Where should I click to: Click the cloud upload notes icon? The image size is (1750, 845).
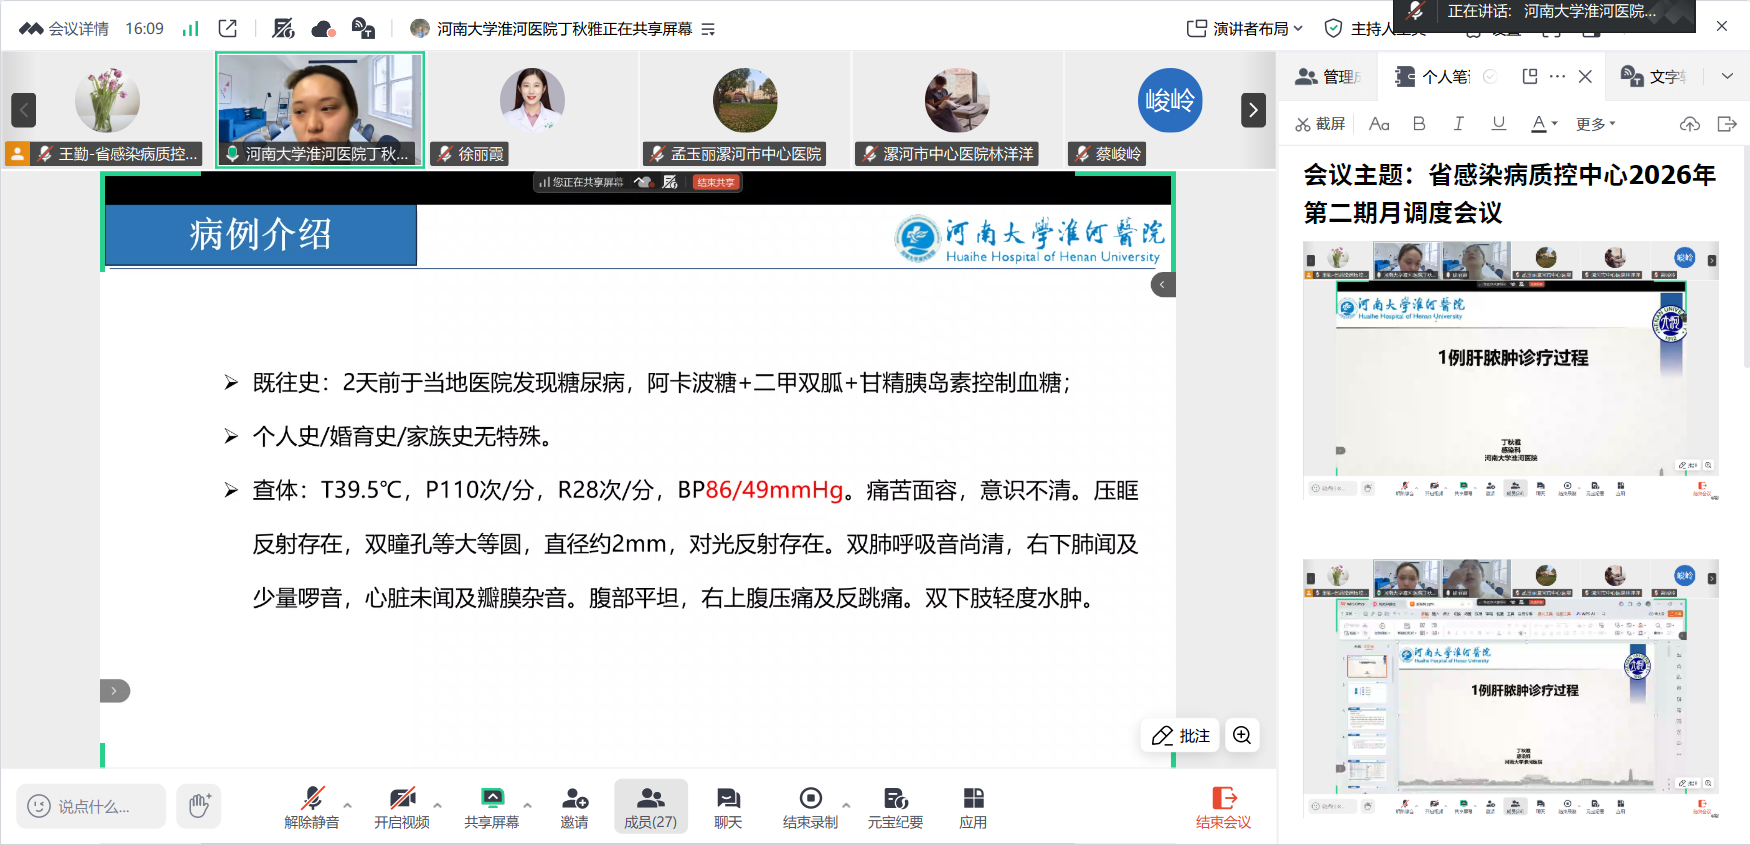[x=1689, y=124]
